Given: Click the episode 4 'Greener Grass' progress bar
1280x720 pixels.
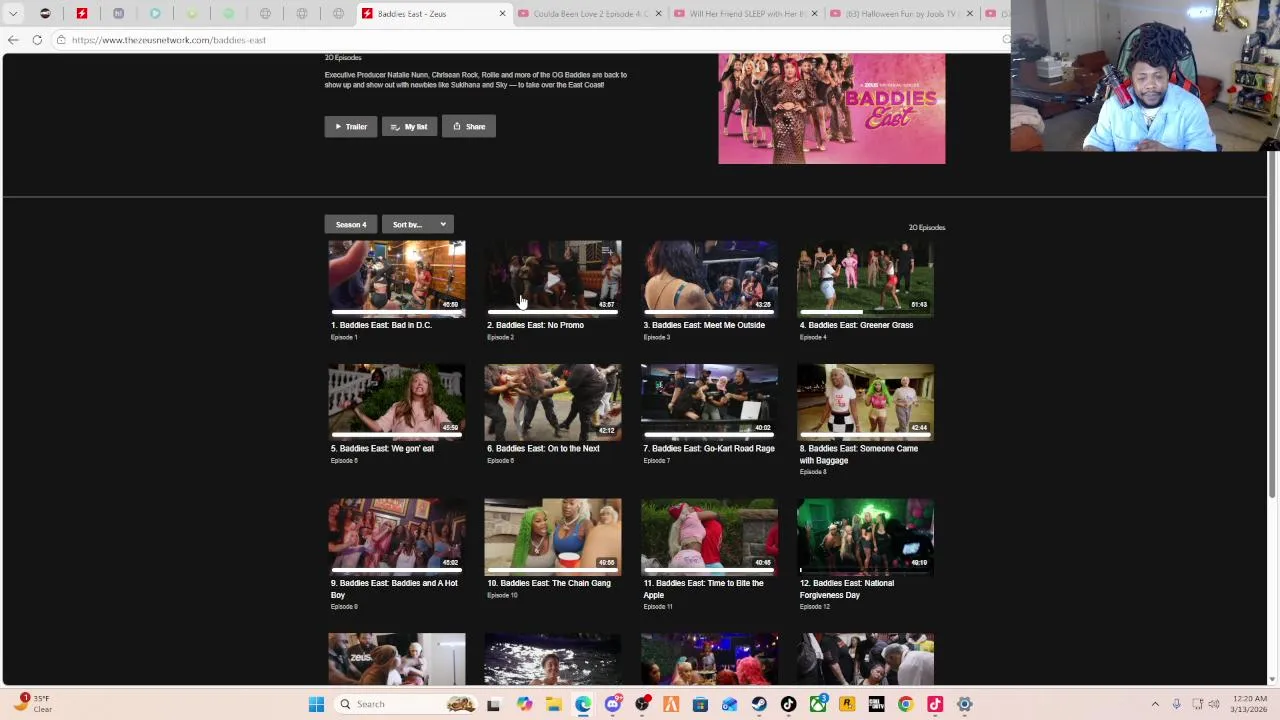Looking at the screenshot, I should (x=865, y=313).
